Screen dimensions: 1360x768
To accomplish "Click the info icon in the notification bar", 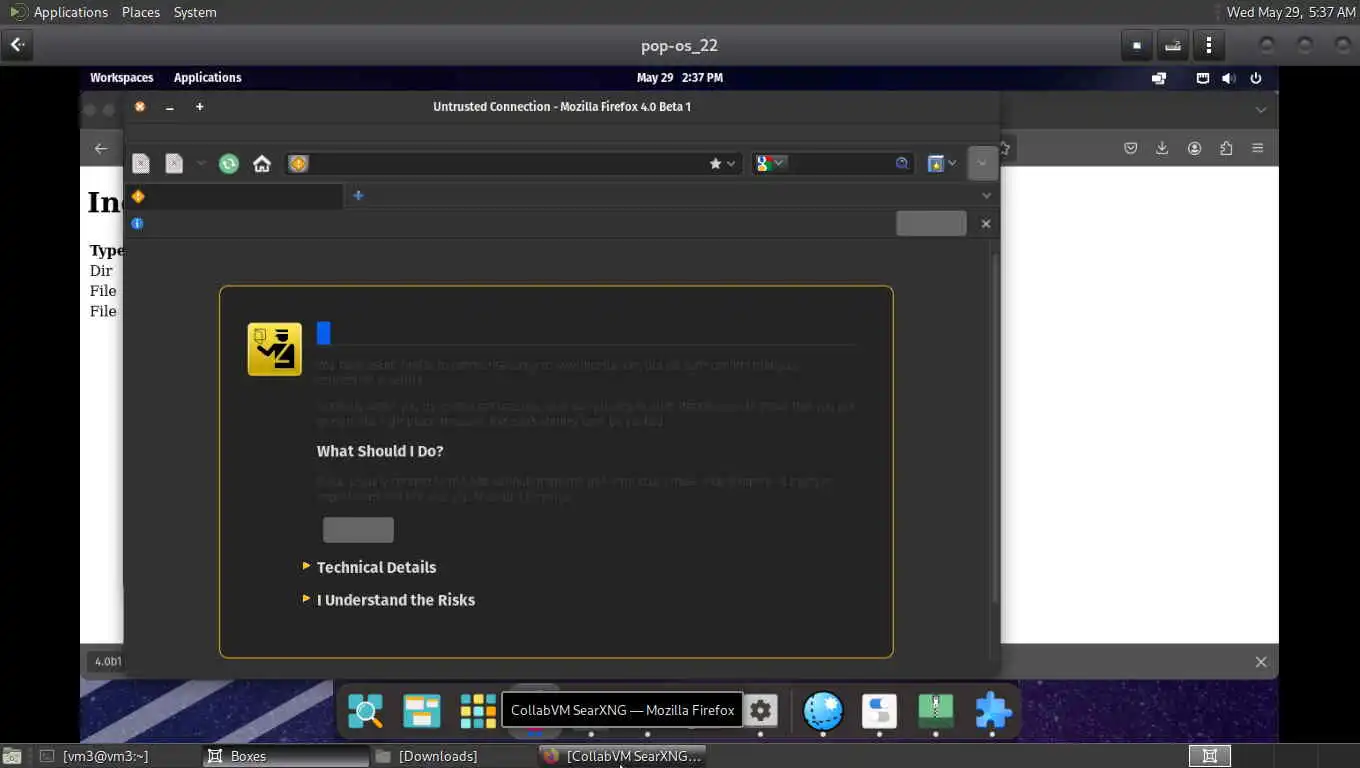I will tap(137, 223).
